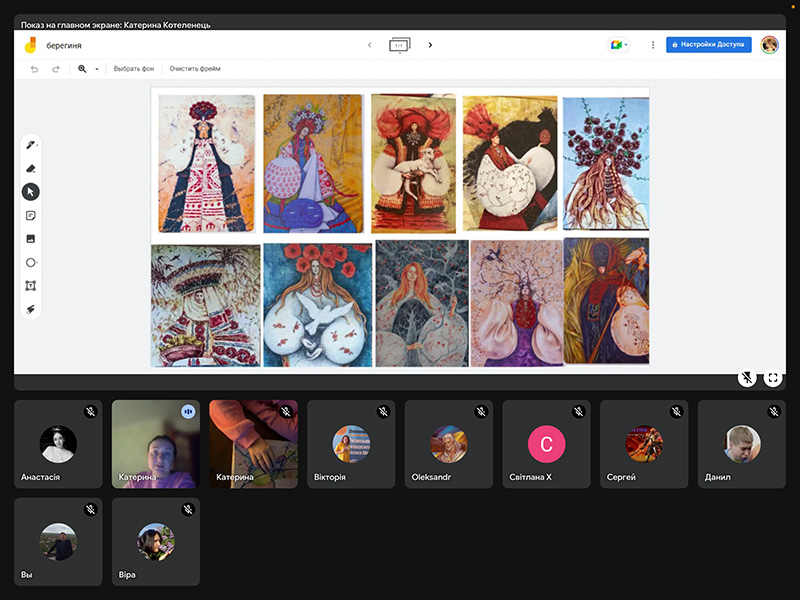
Task: Select your own 'Вы' tile
Action: (x=58, y=542)
